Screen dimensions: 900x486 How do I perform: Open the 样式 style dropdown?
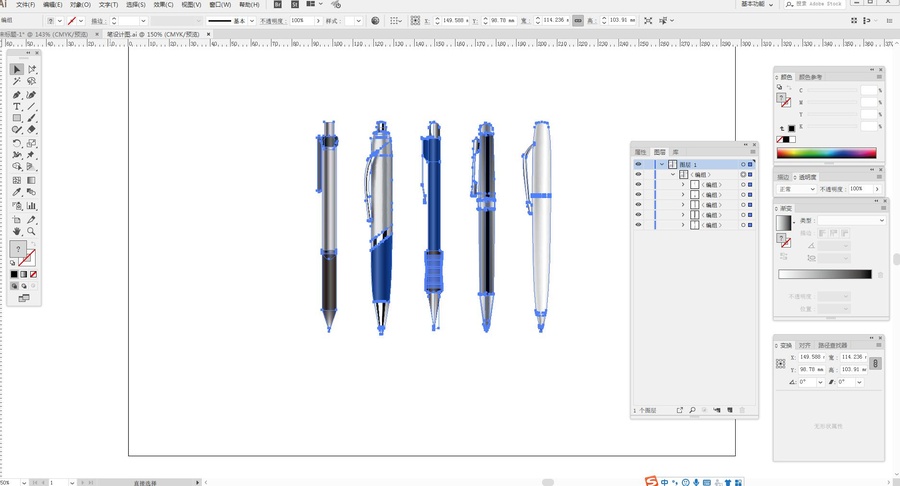coord(358,21)
